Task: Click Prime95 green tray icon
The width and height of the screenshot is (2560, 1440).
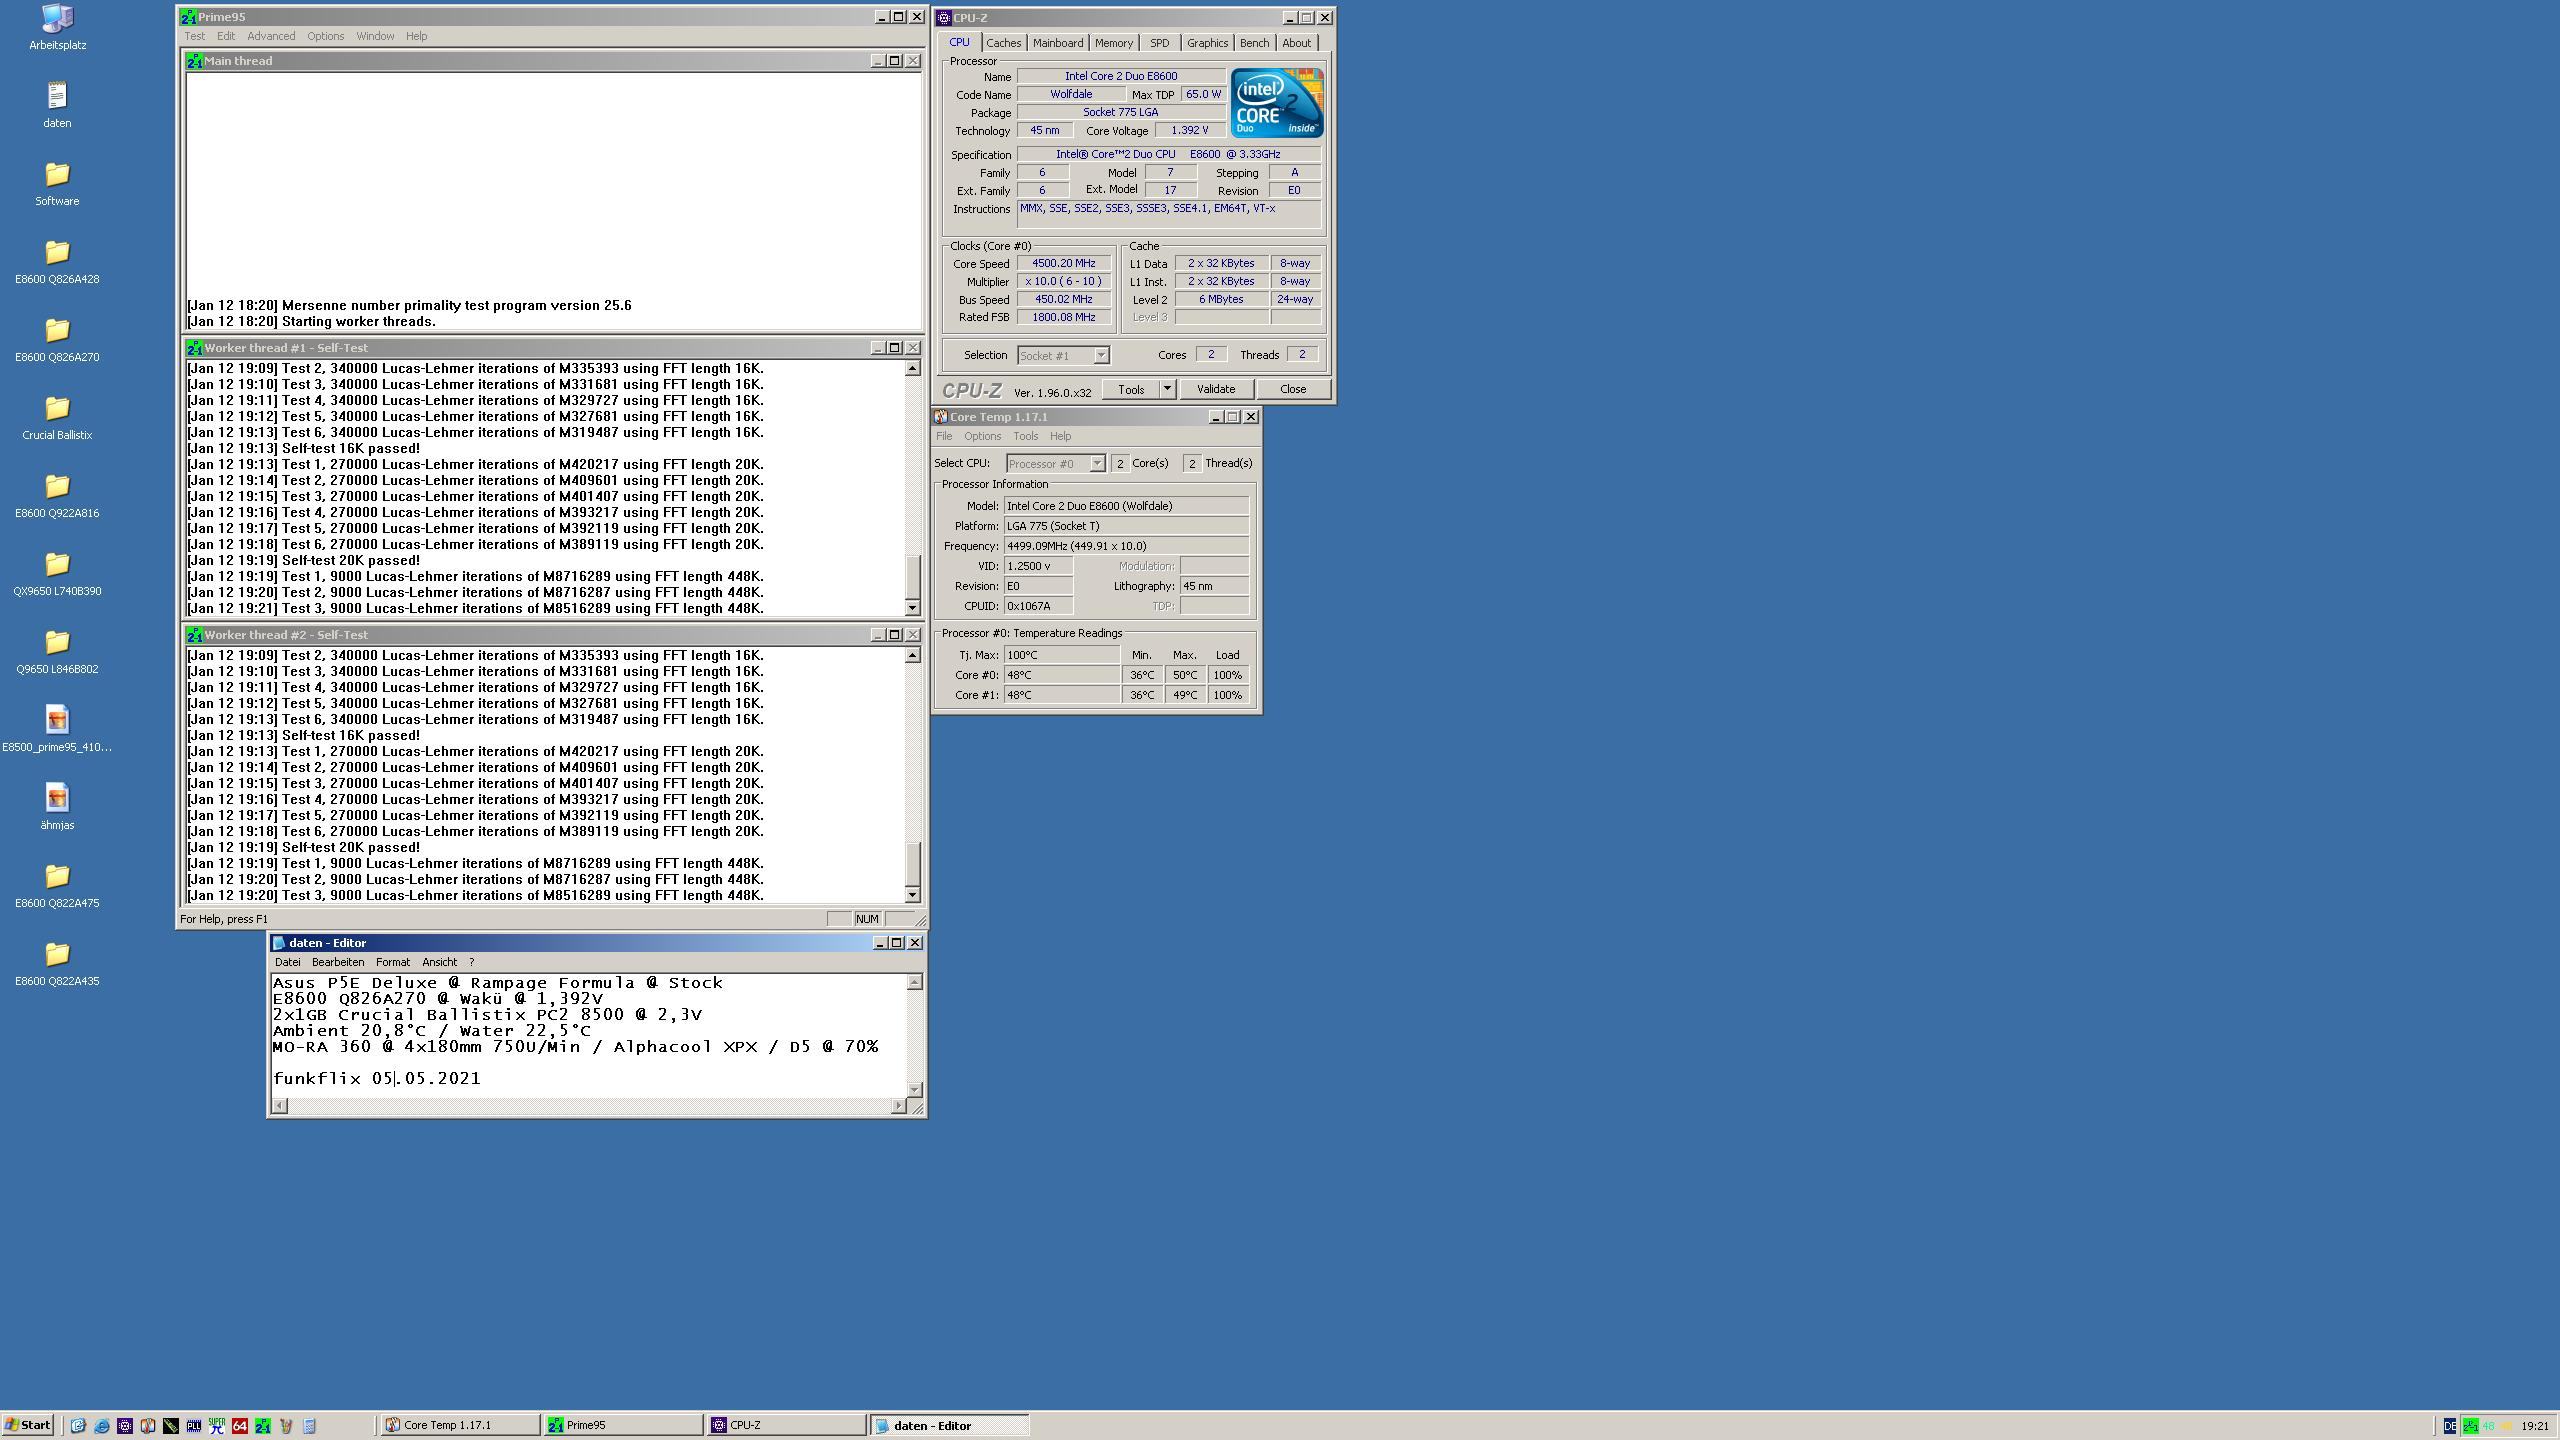Action: (2471, 1426)
